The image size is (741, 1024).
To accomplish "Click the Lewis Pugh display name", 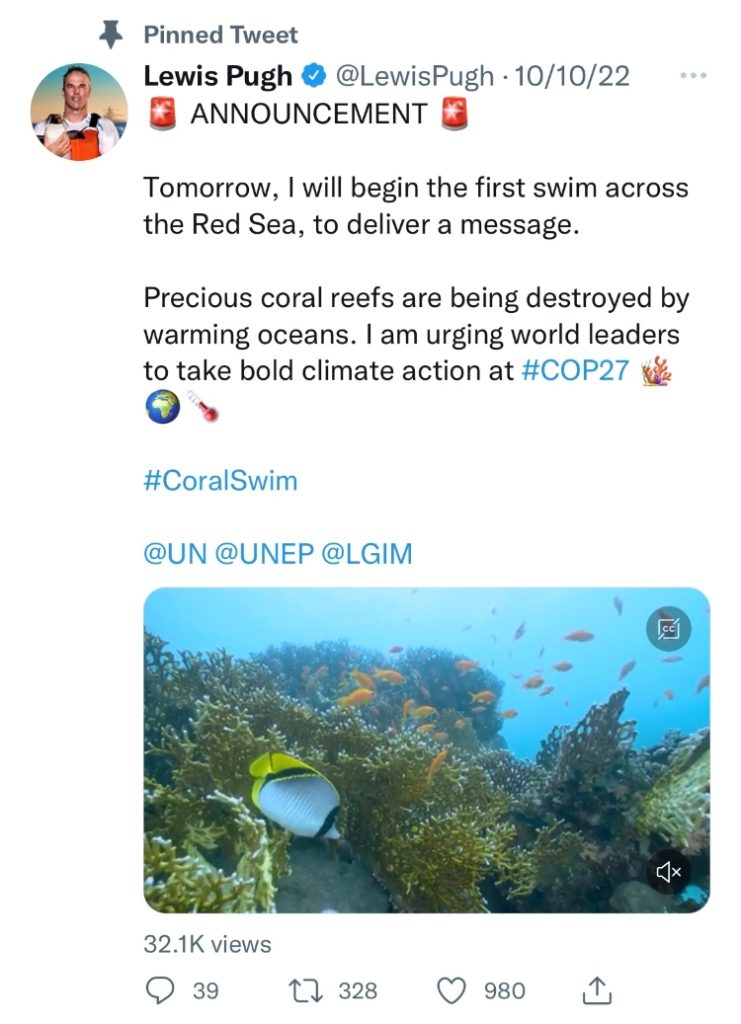I will (218, 77).
